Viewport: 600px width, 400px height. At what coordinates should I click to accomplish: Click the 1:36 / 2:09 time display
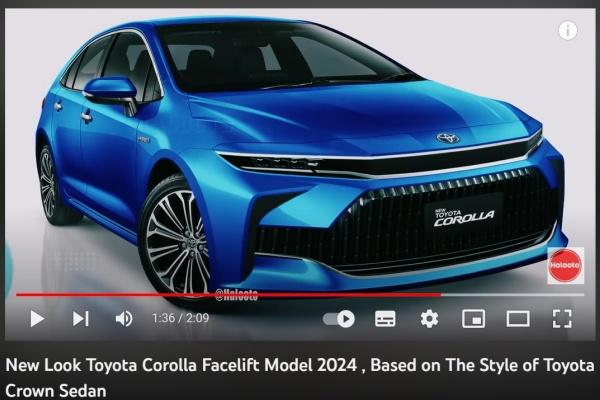coord(181,318)
